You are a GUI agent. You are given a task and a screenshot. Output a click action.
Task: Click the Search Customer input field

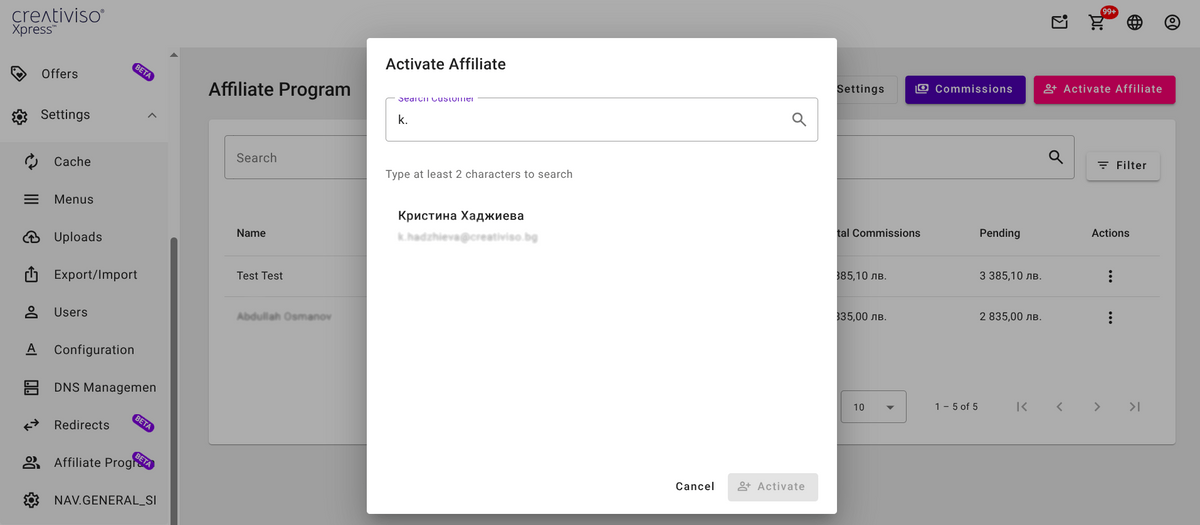point(585,120)
